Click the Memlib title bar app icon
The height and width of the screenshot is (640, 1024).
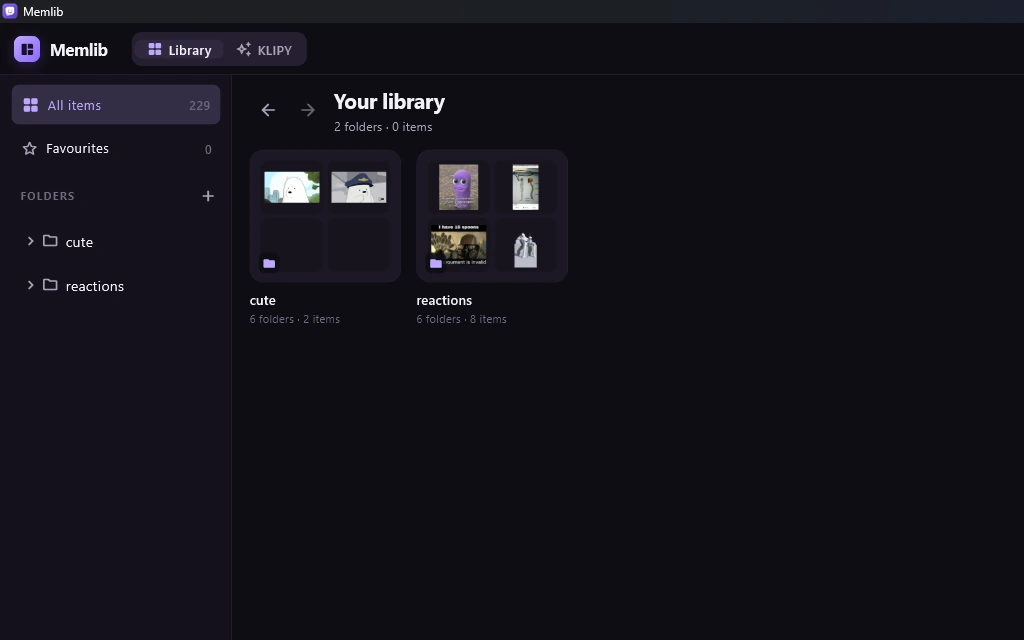[10, 11]
